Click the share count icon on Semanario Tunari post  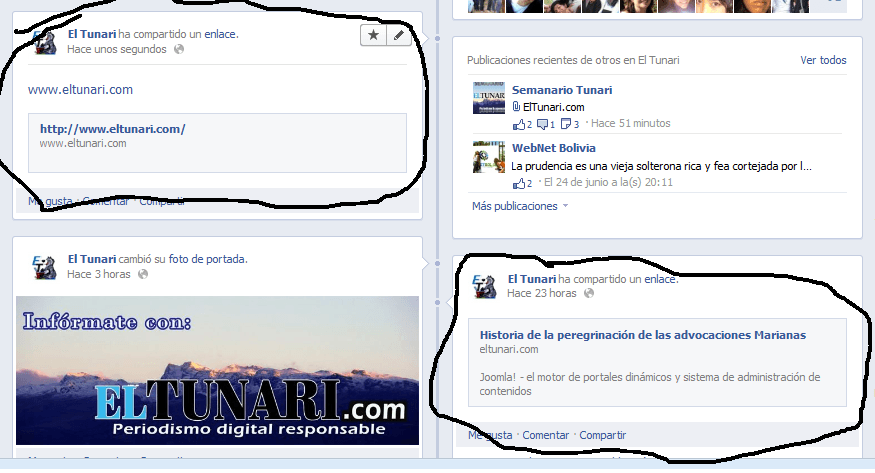coord(570,124)
